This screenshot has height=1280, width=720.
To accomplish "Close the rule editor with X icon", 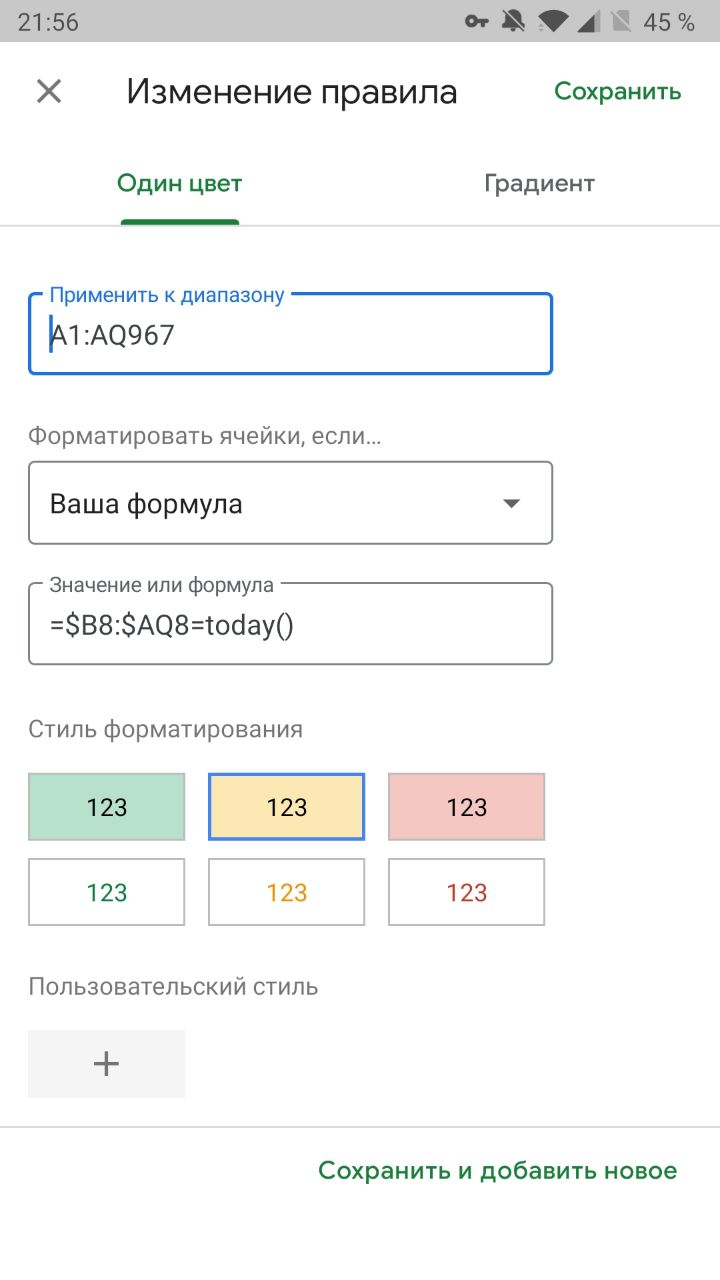I will 49,92.
